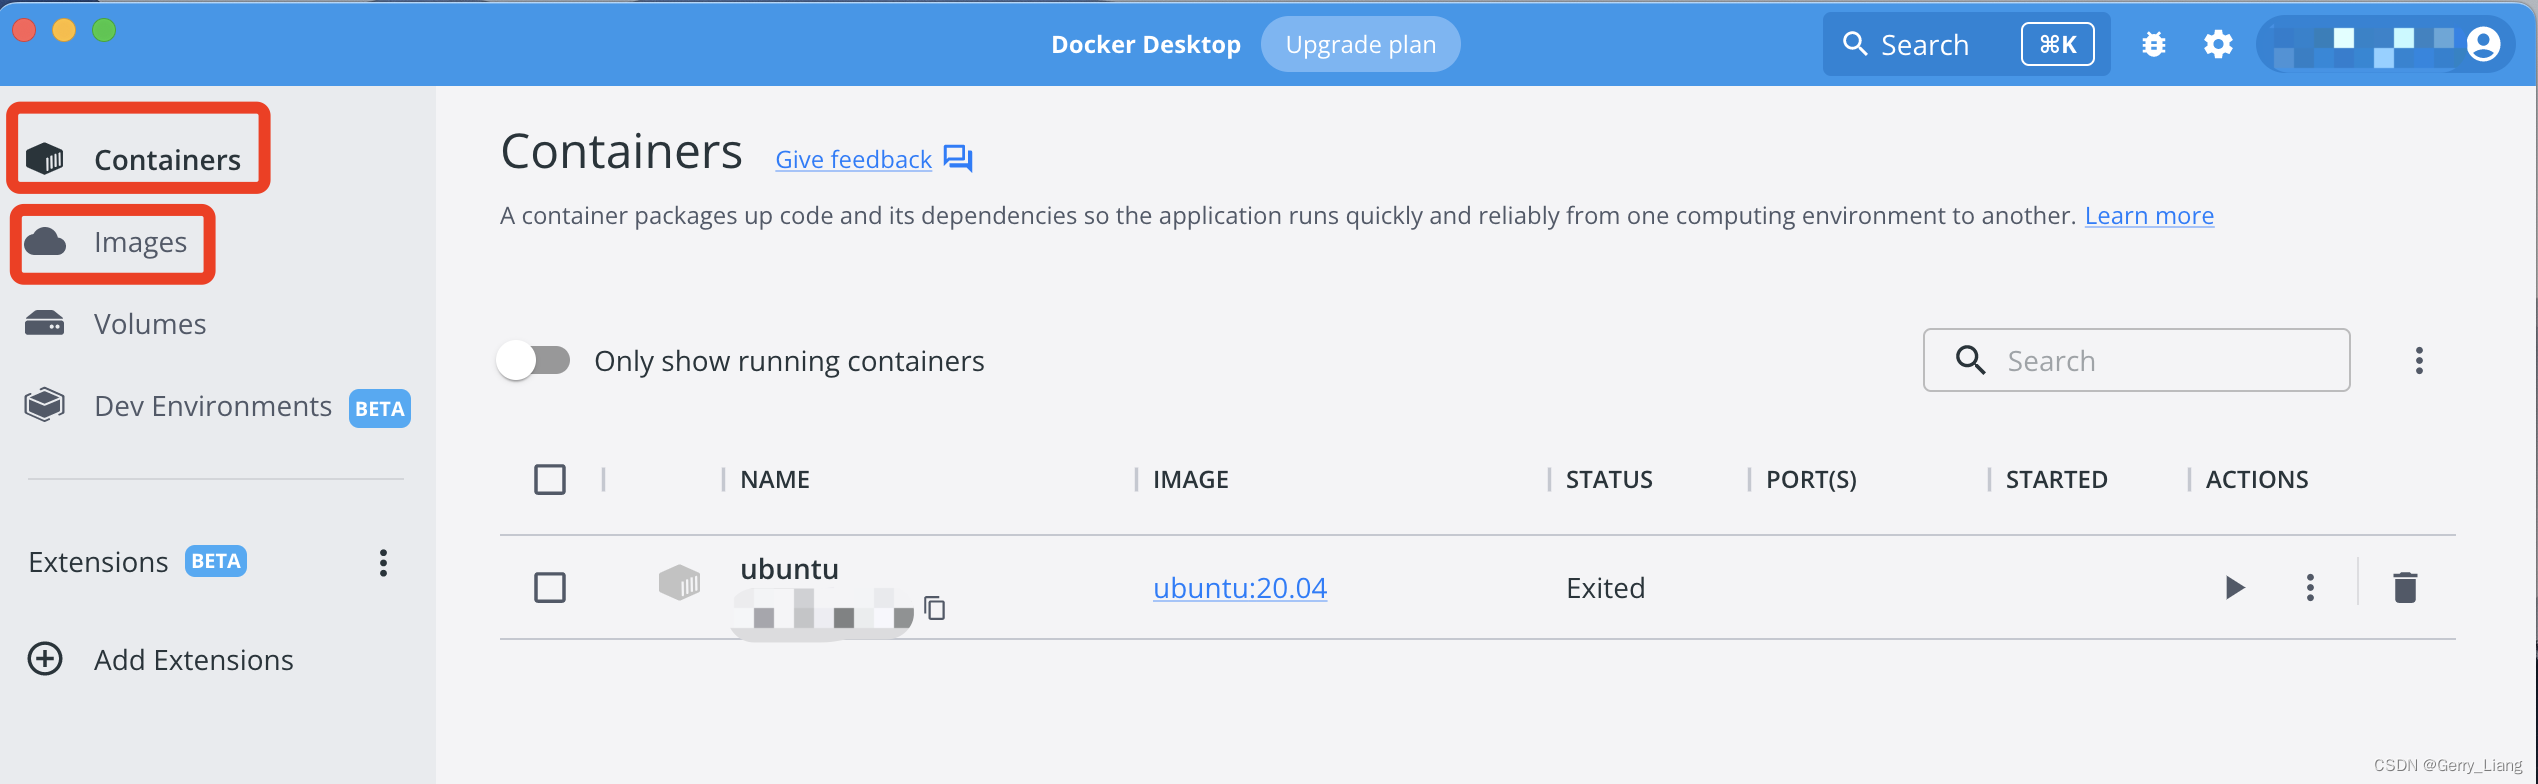The height and width of the screenshot is (784, 2538).
Task: Click the Docker Desktop title text
Action: click(1146, 45)
